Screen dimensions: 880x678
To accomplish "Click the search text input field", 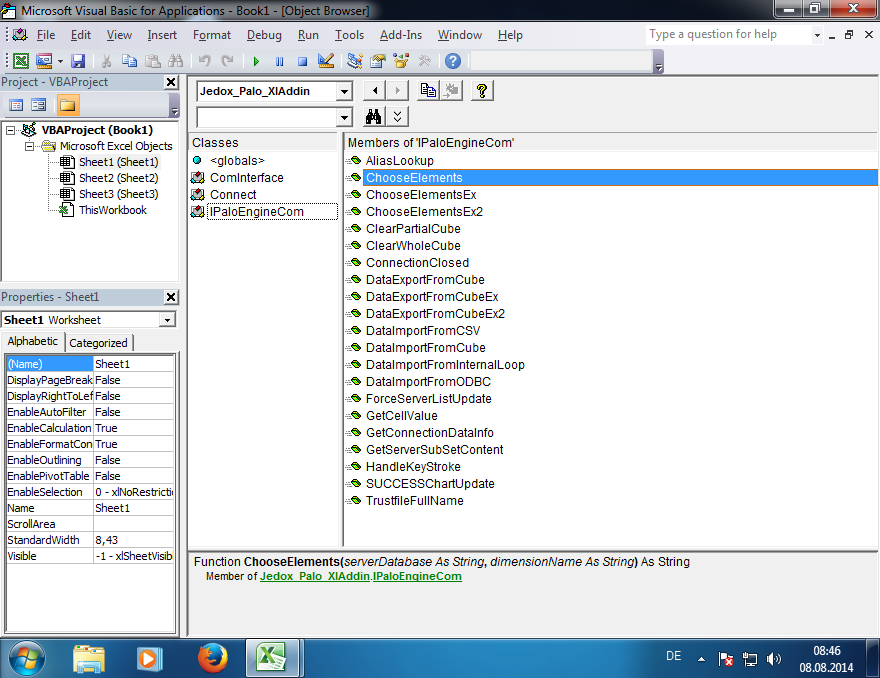I will click(x=267, y=117).
